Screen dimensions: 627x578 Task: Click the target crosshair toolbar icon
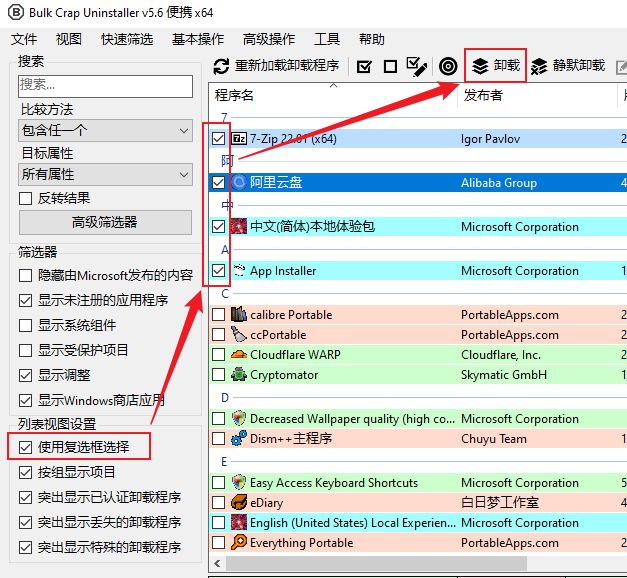pyautogui.click(x=448, y=66)
